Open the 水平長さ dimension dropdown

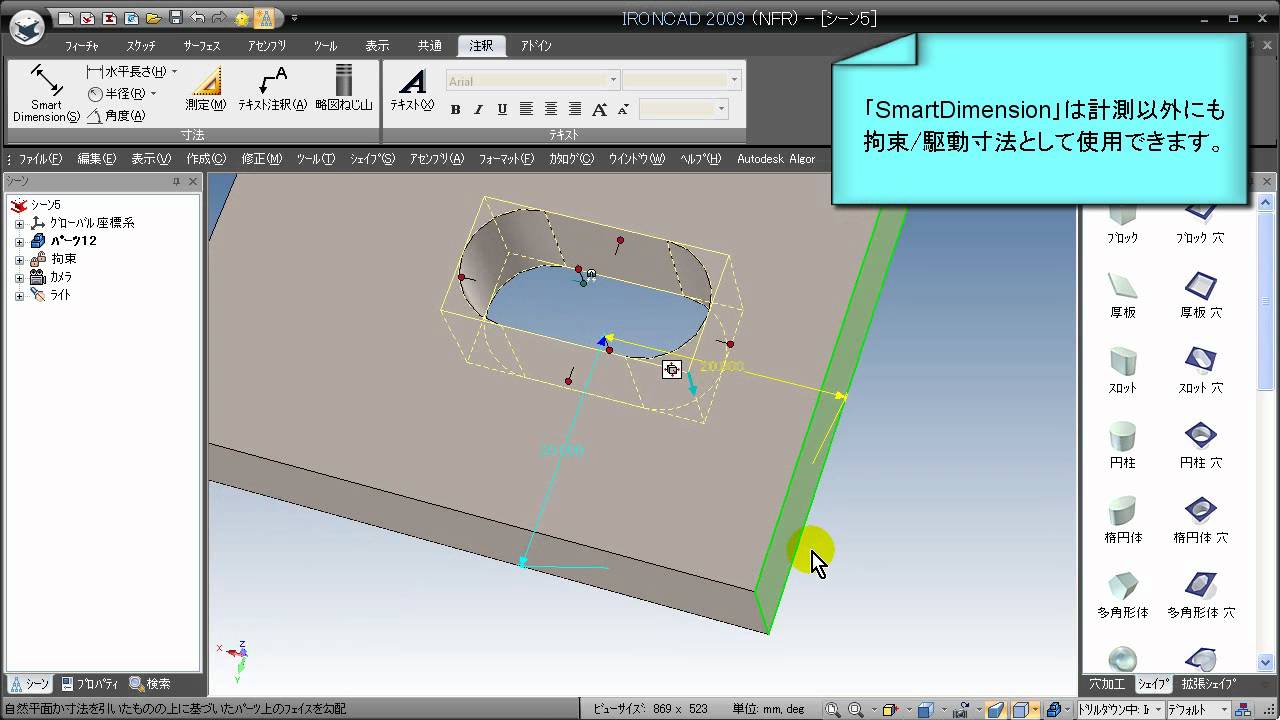tap(174, 72)
